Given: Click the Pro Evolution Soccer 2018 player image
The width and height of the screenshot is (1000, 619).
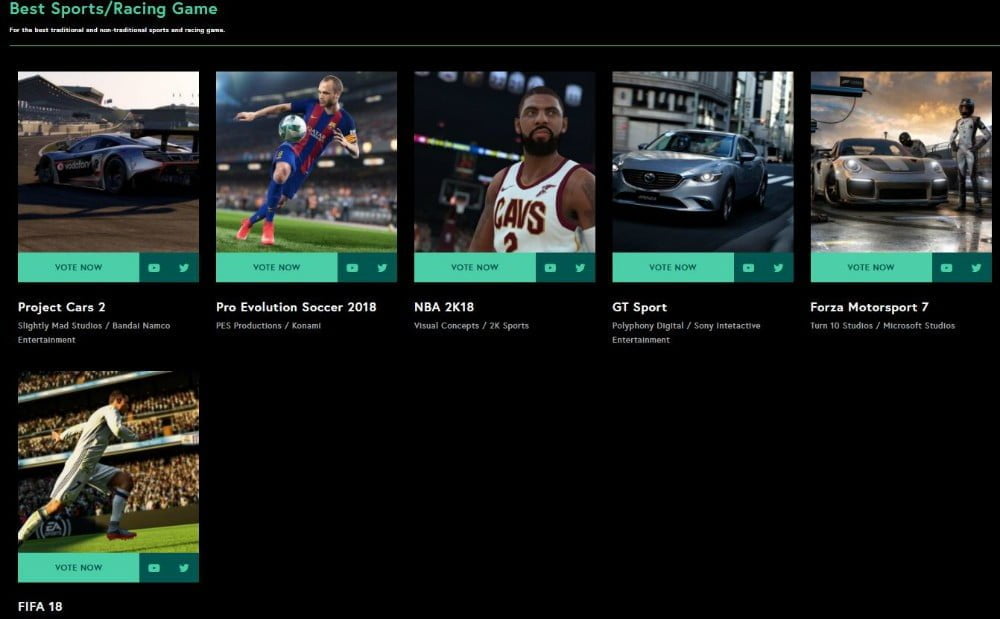Looking at the screenshot, I should point(306,162).
